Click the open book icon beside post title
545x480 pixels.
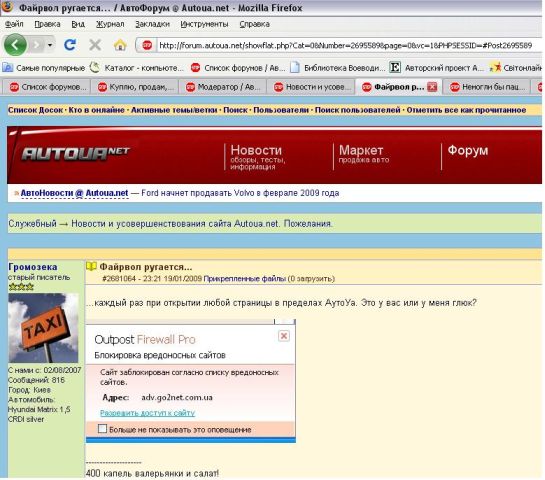(x=91, y=267)
